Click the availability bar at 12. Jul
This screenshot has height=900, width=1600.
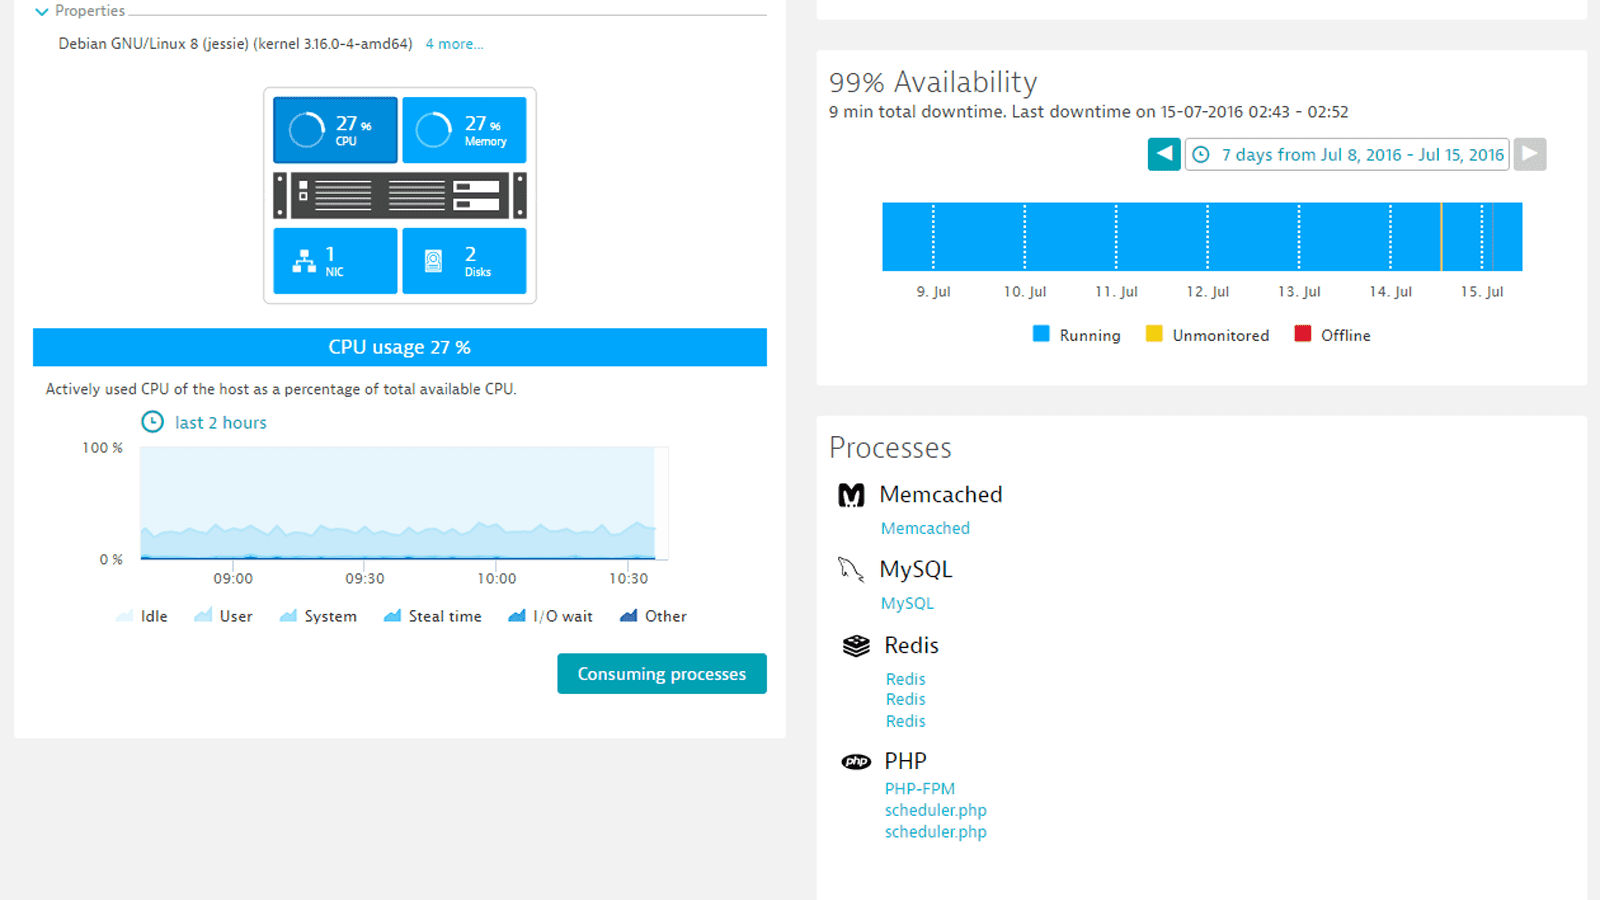(x=1208, y=237)
